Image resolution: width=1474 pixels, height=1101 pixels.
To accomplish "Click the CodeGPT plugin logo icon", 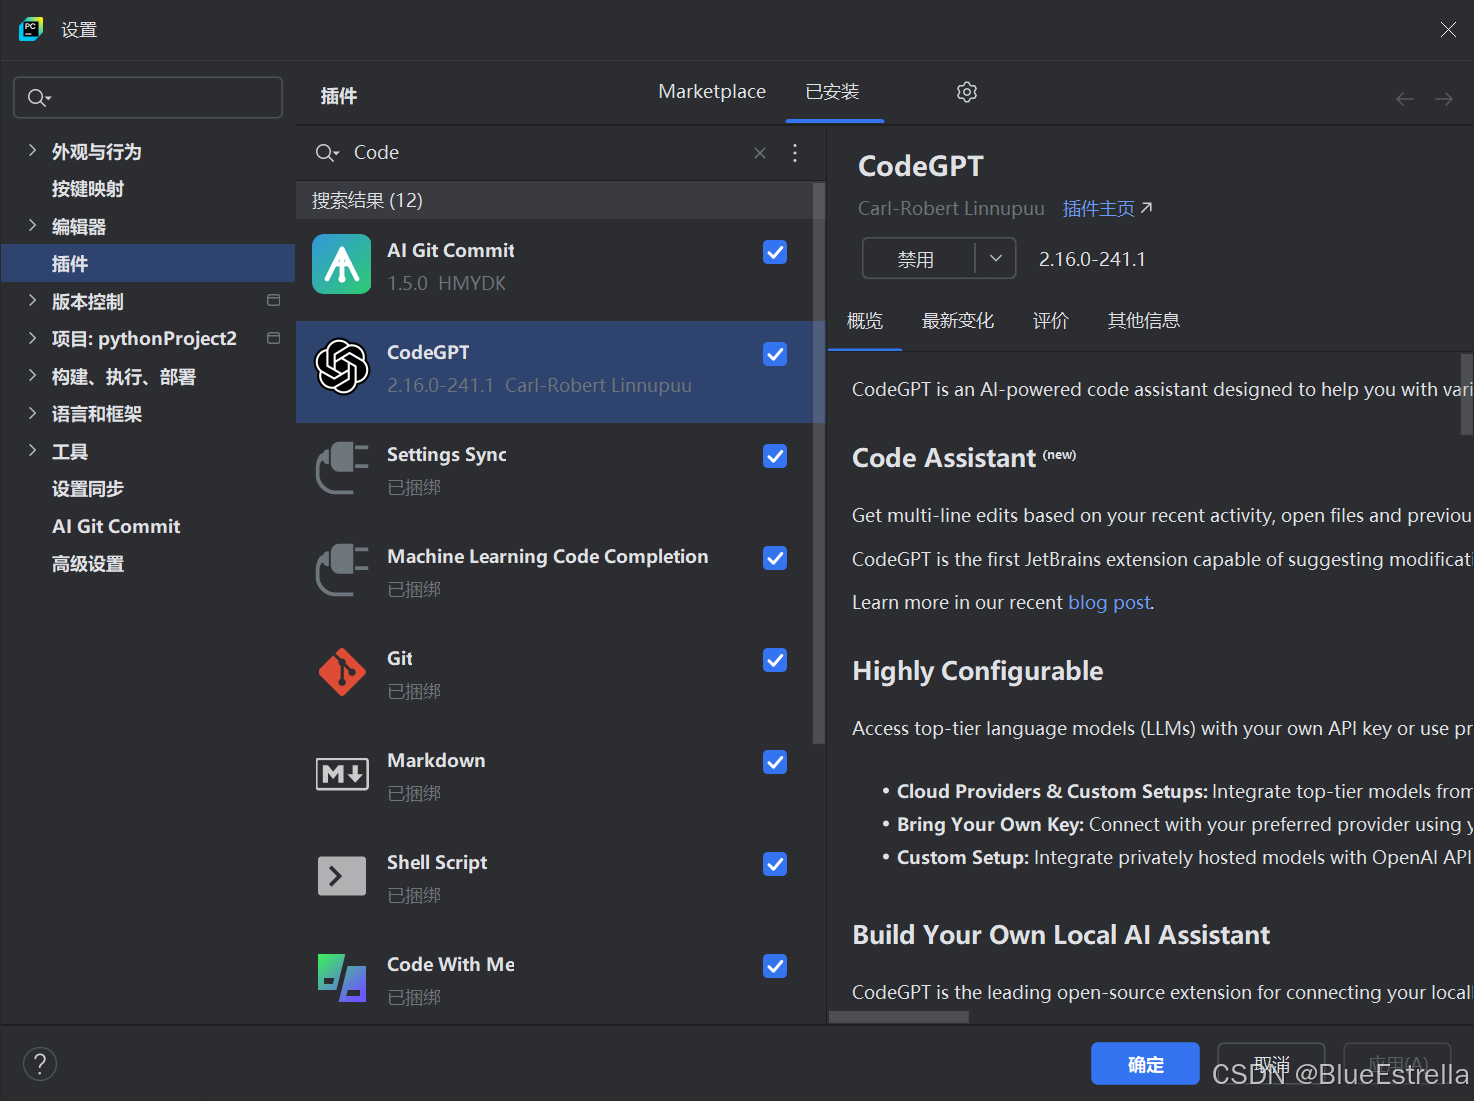I will tap(342, 366).
